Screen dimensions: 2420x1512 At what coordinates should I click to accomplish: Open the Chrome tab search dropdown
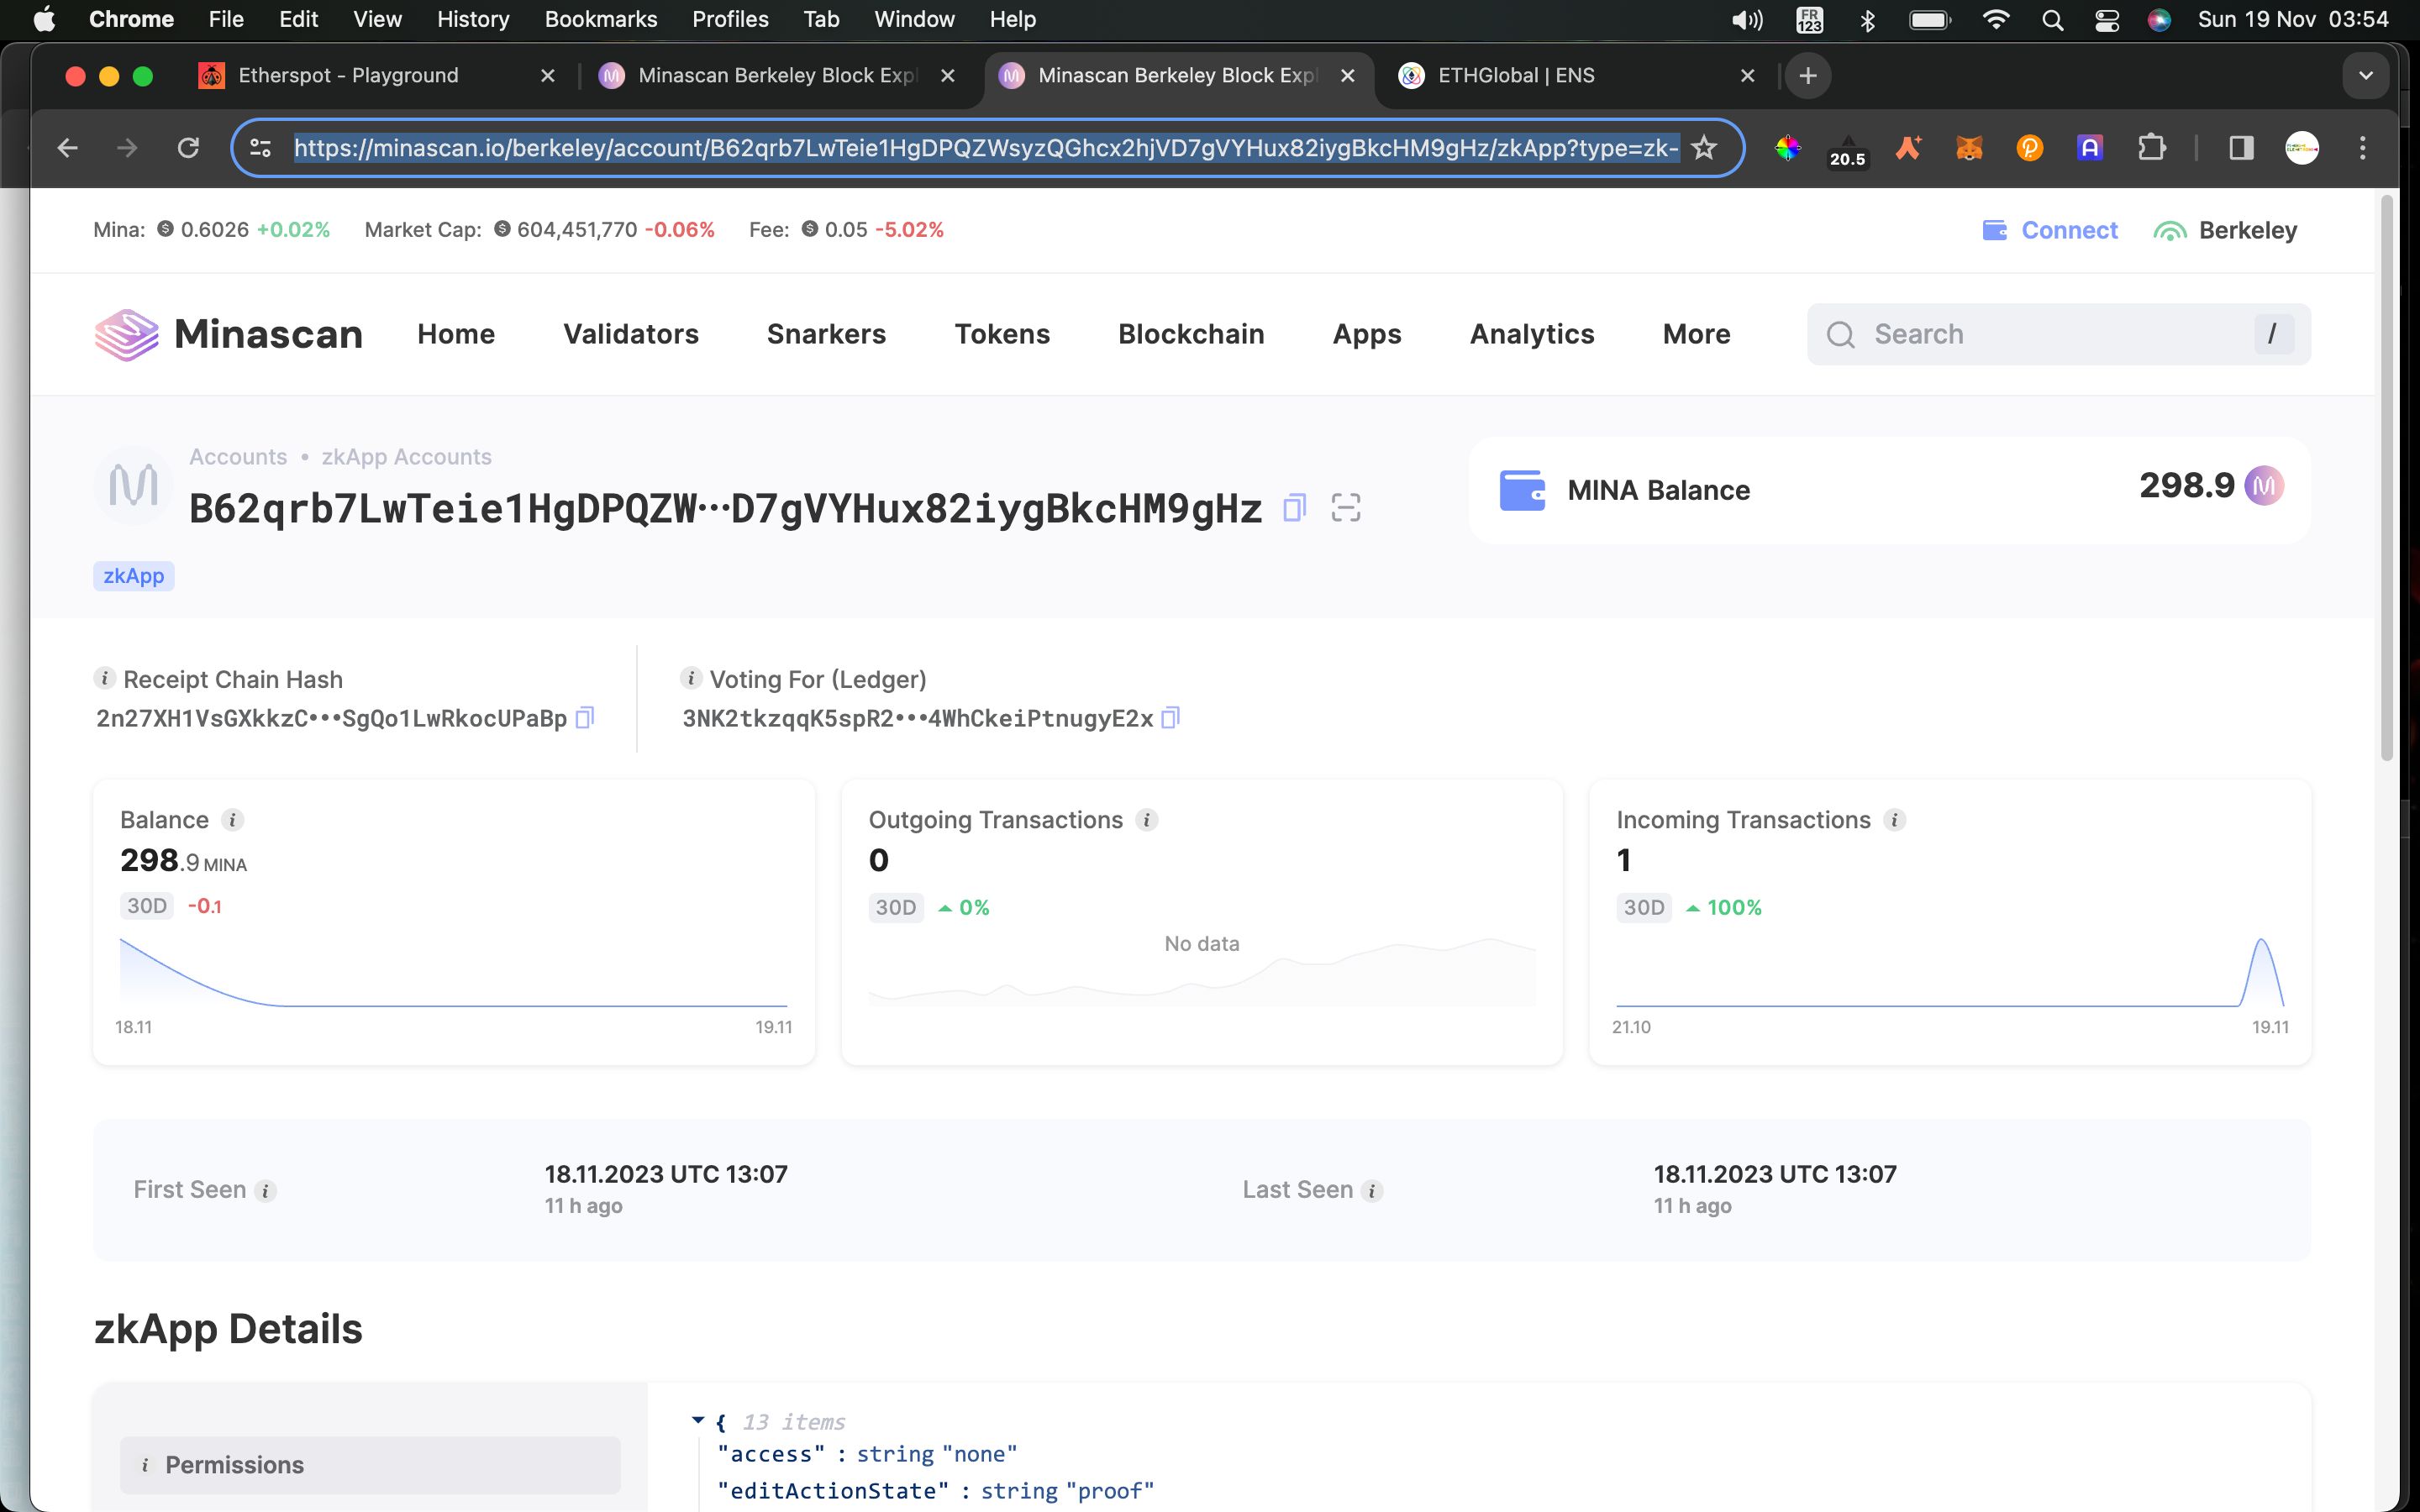point(2365,76)
